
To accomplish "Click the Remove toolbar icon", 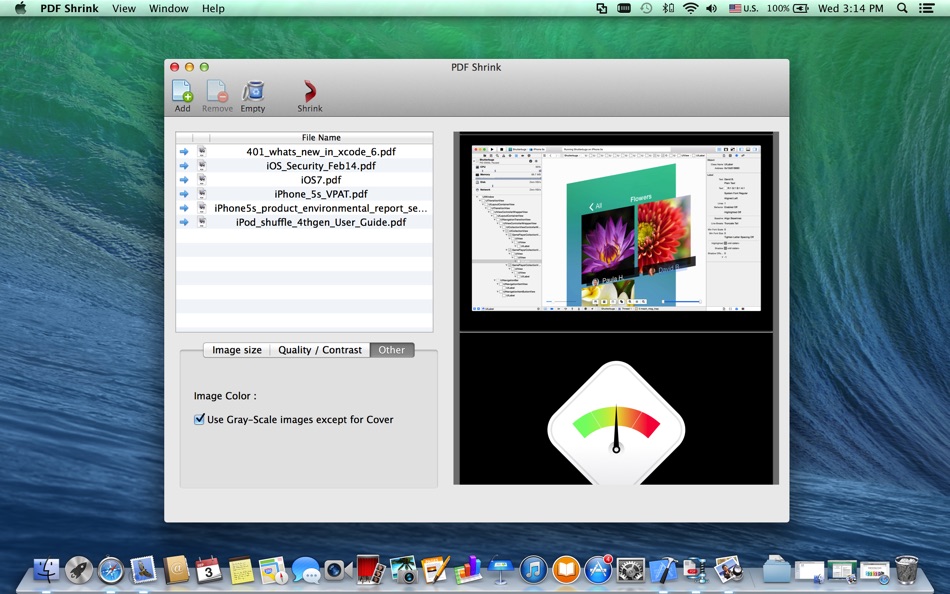I will point(217,91).
